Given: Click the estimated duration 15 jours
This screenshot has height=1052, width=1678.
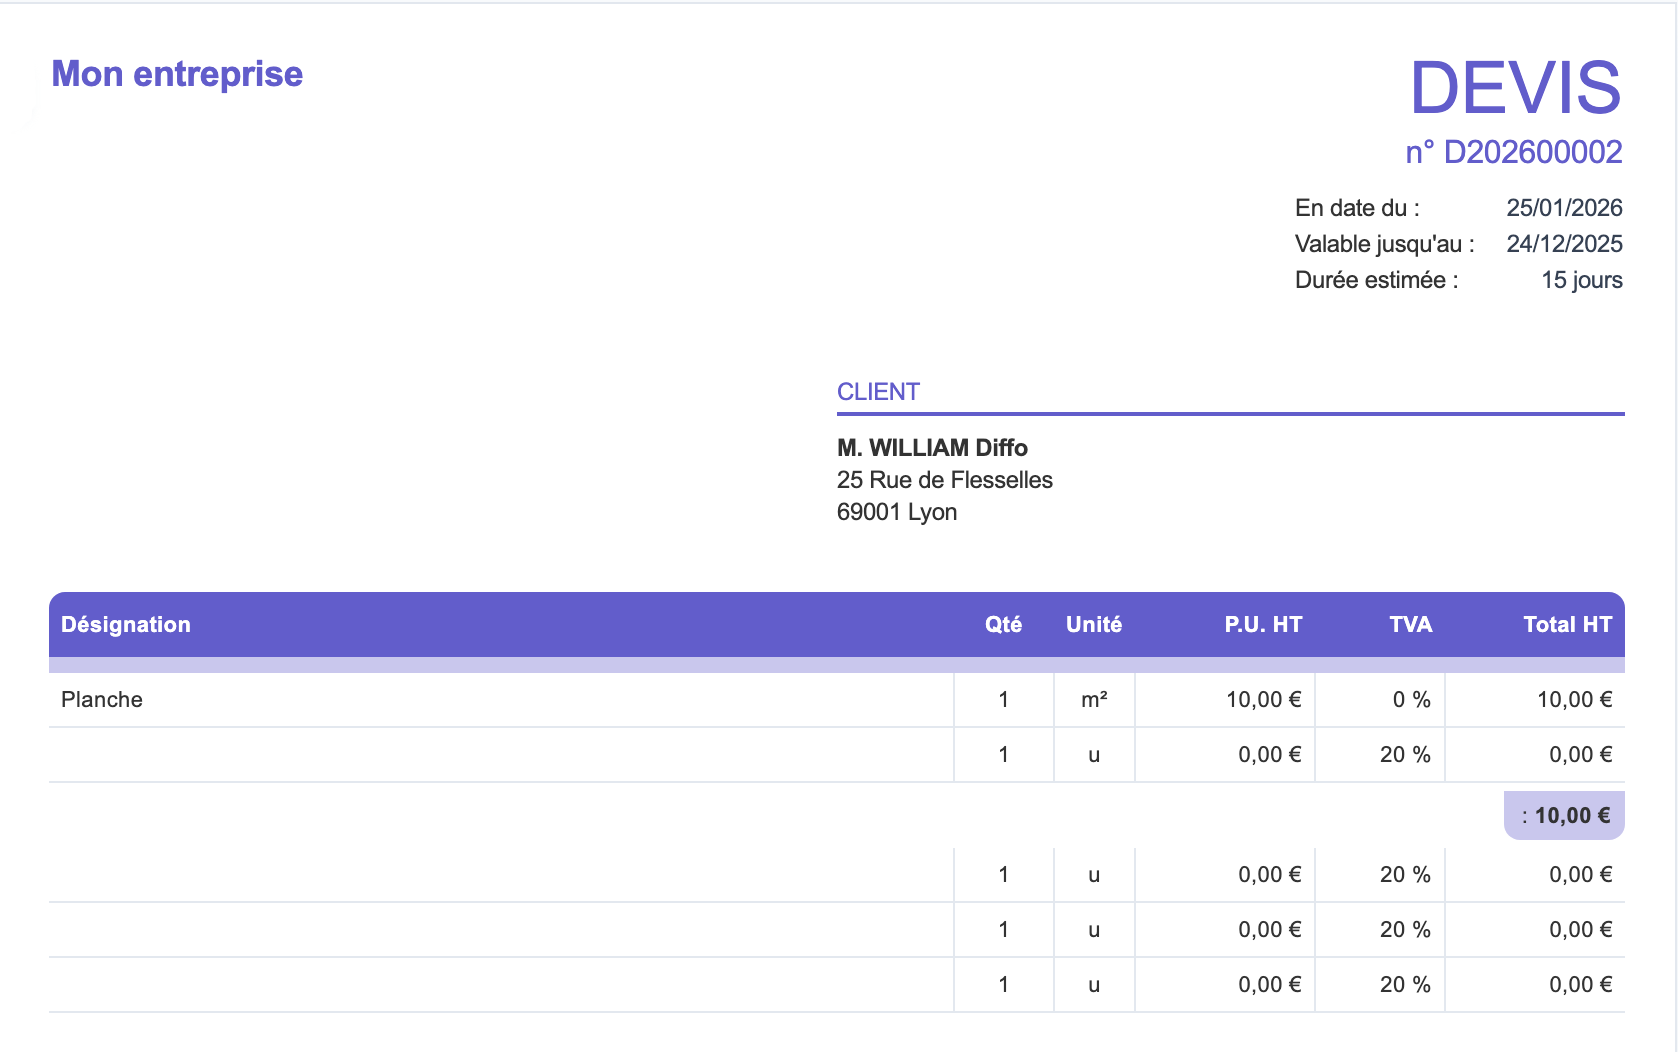Looking at the screenshot, I should coord(1581,280).
